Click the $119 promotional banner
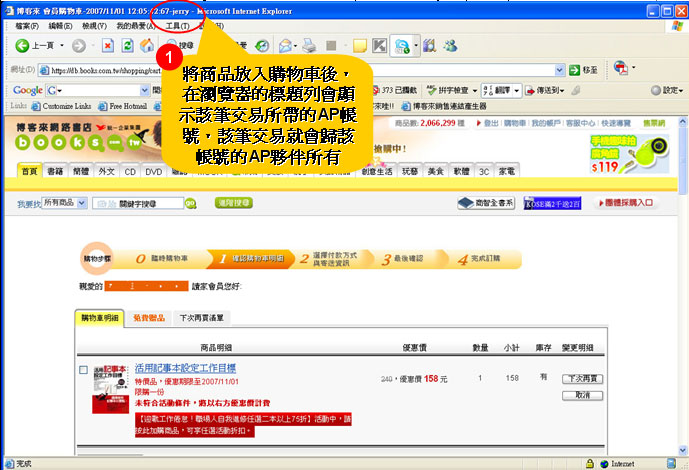This screenshot has height=470, width=689. [x=629, y=154]
